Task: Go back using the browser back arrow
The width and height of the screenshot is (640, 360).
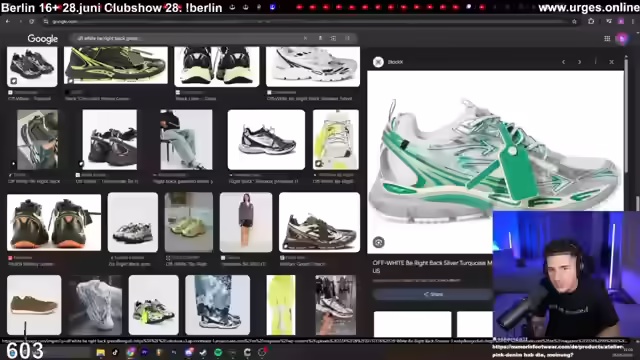Action: (x=8, y=21)
